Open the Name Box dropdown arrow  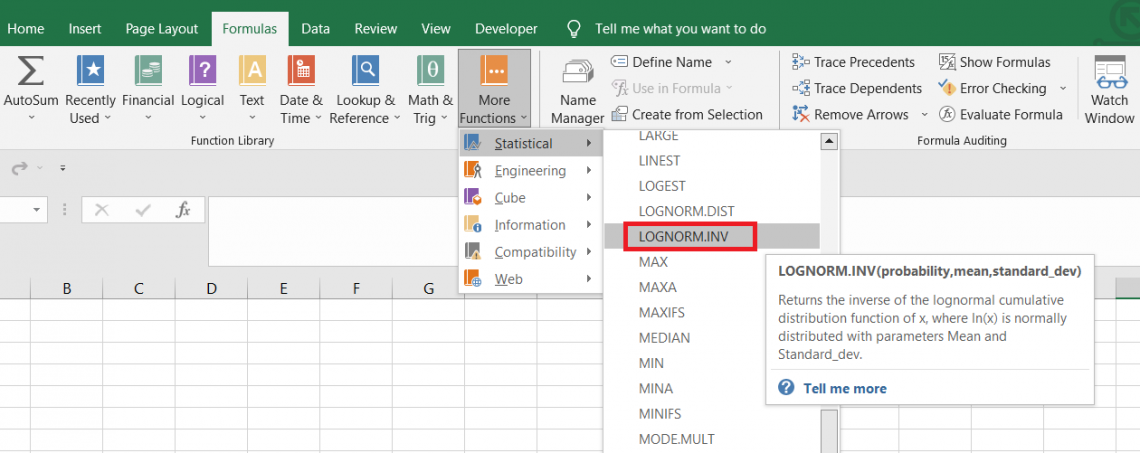pyautogui.click(x=38, y=210)
